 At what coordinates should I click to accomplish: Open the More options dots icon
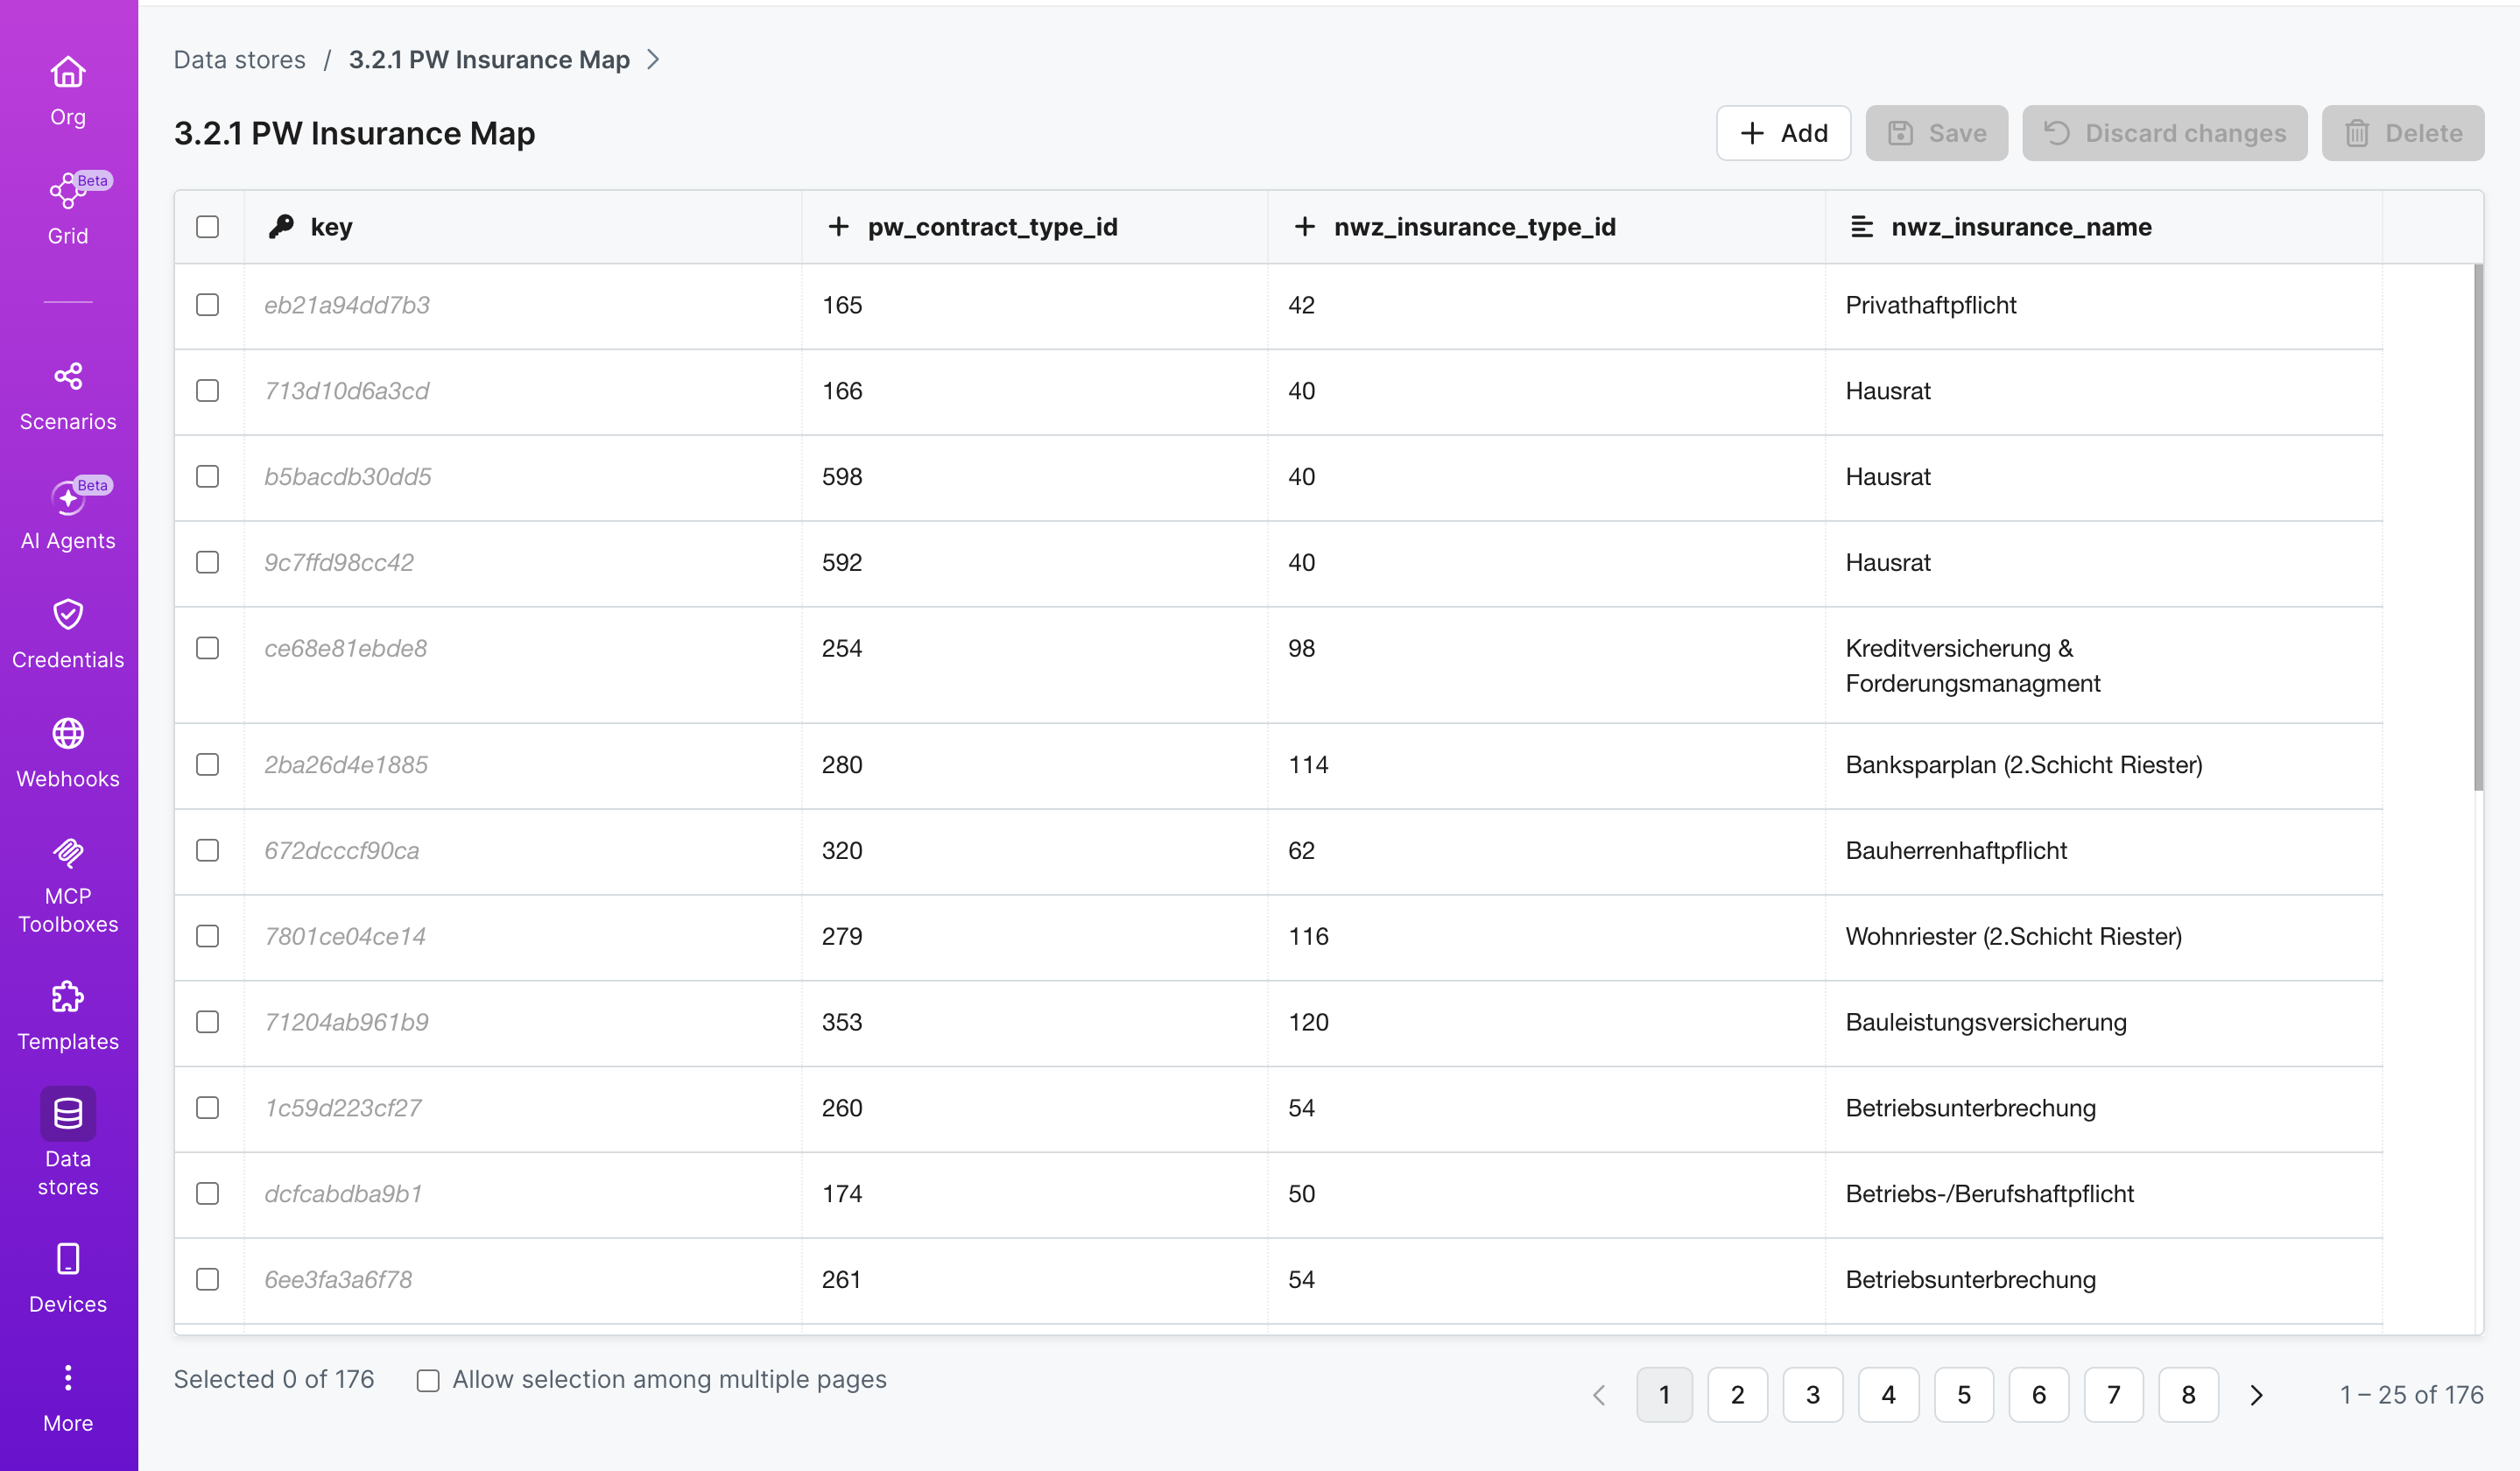point(68,1378)
